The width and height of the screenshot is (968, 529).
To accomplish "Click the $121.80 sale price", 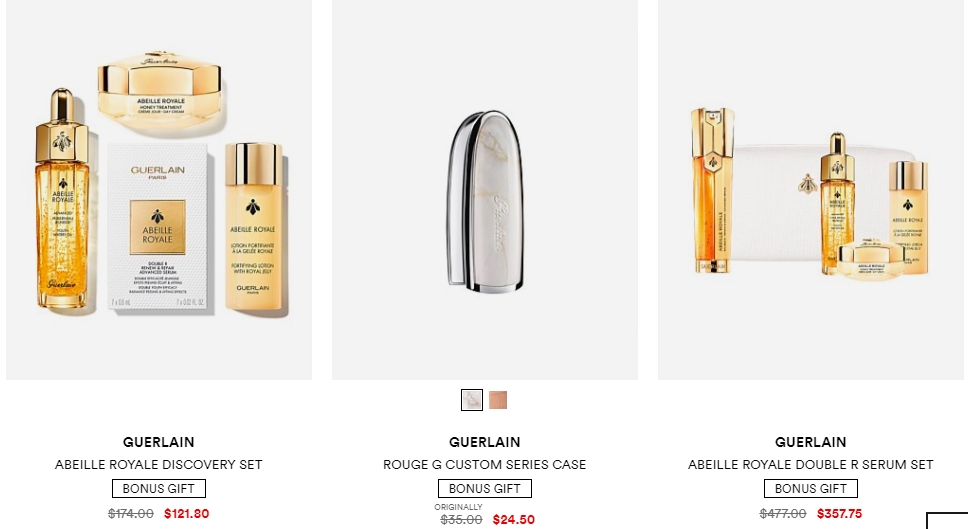I will tap(186, 514).
